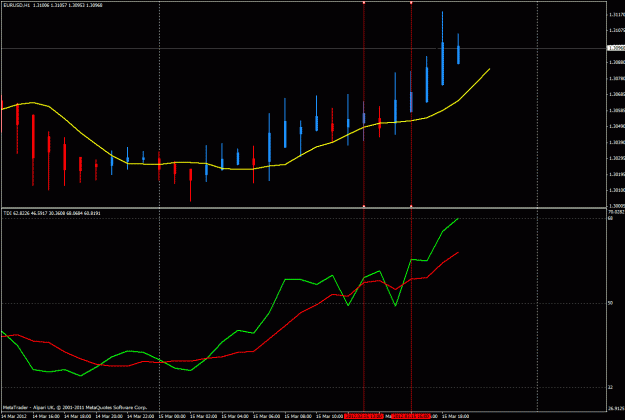Screen dimensions: 625x420
Task: Click the '14 Mar 2012' date label
Action: tap(12, 416)
